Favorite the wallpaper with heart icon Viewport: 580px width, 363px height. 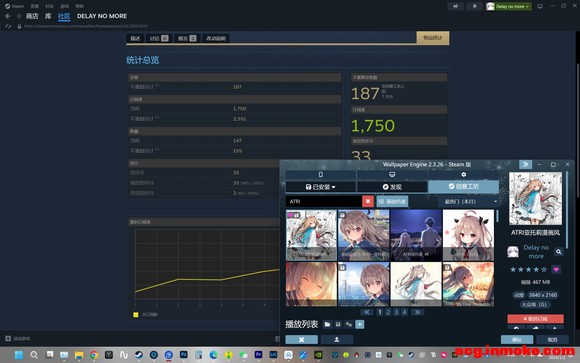(556, 269)
